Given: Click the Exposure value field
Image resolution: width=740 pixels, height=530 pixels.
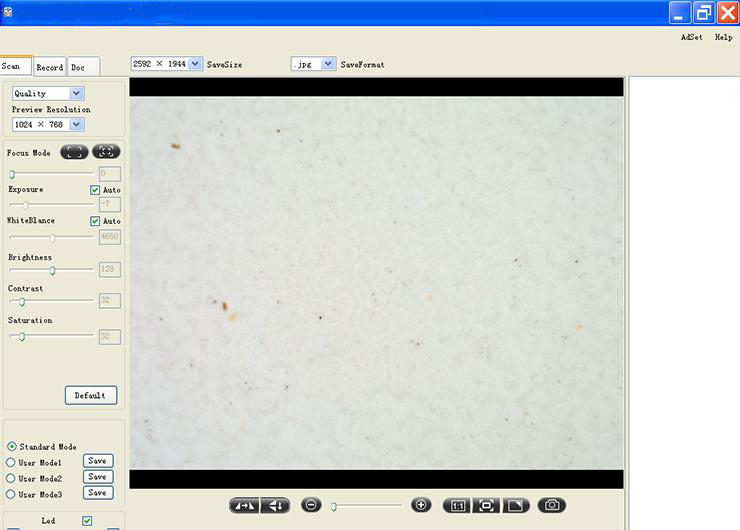Looking at the screenshot, I should point(109,204).
